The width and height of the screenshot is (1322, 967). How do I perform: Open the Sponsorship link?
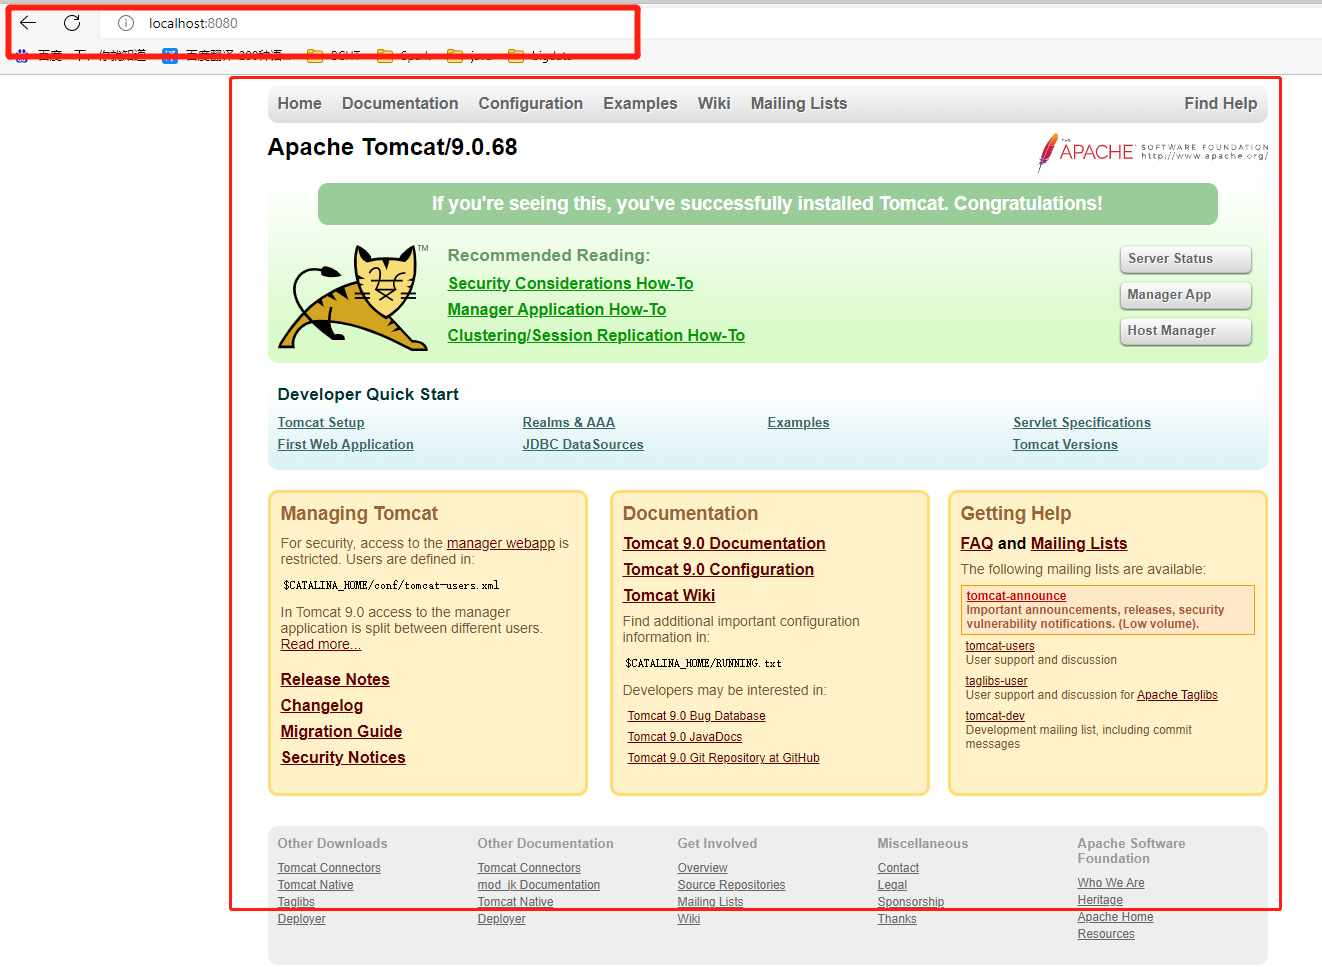pyautogui.click(x=911, y=902)
